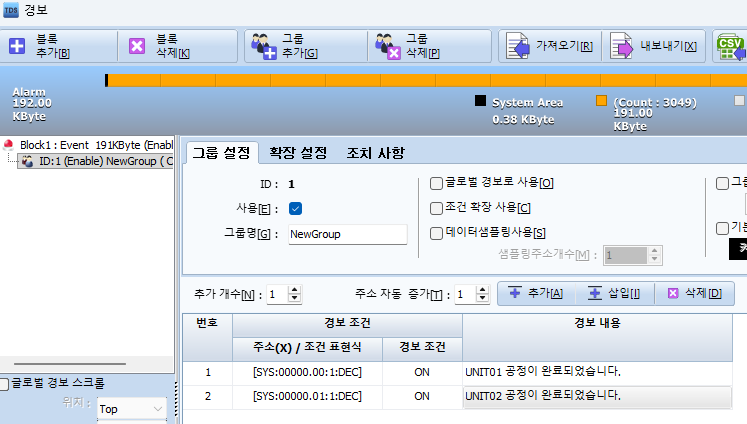Click the Group Add (그룹 추가) icon
This screenshot has width=747, height=424.
point(263,46)
